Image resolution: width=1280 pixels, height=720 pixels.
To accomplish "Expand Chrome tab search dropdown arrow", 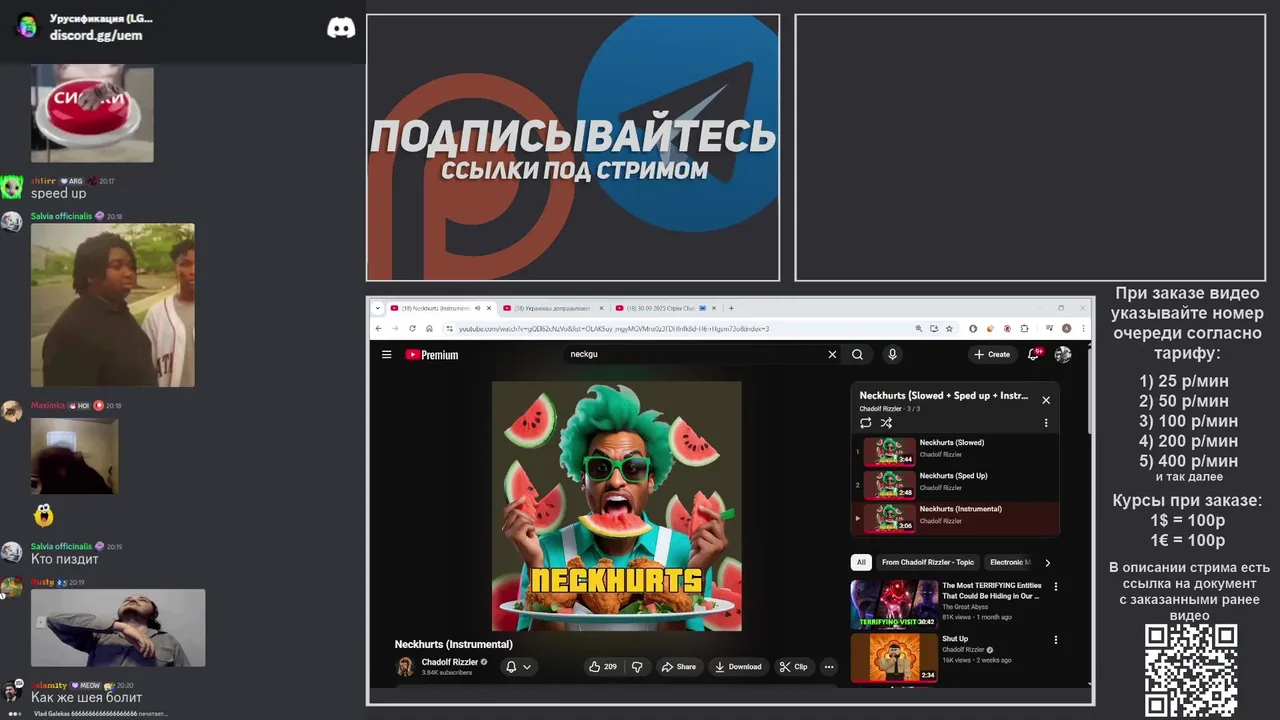I will coord(378,308).
